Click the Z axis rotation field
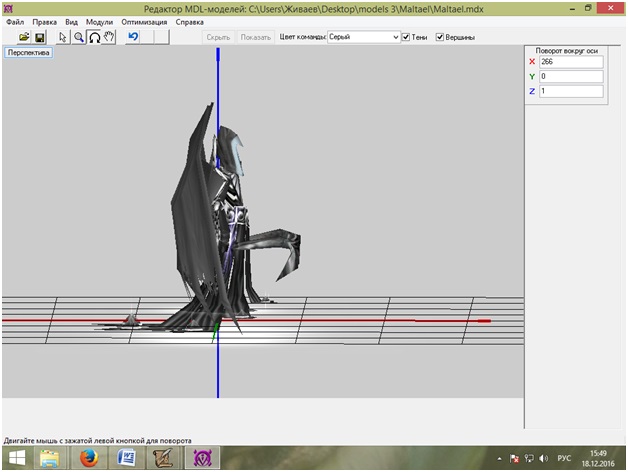This screenshot has height=472, width=628. 570,91
